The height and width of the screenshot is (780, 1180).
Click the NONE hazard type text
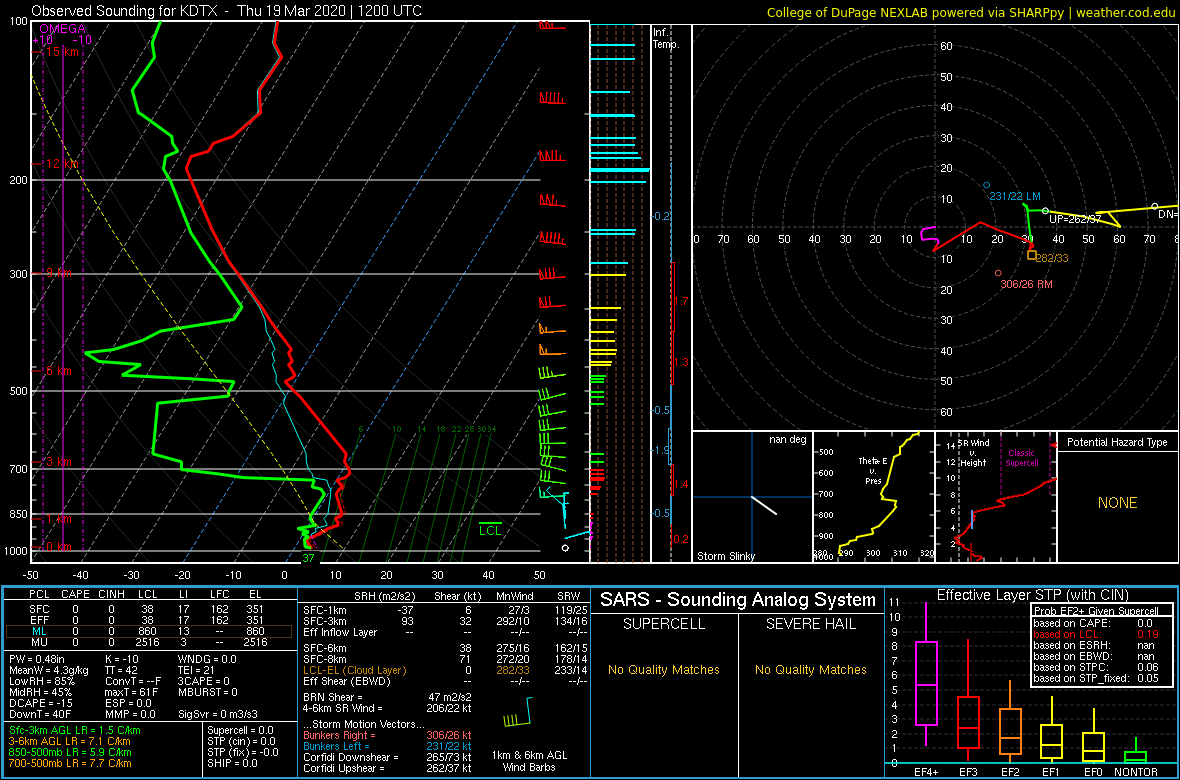click(x=1117, y=503)
